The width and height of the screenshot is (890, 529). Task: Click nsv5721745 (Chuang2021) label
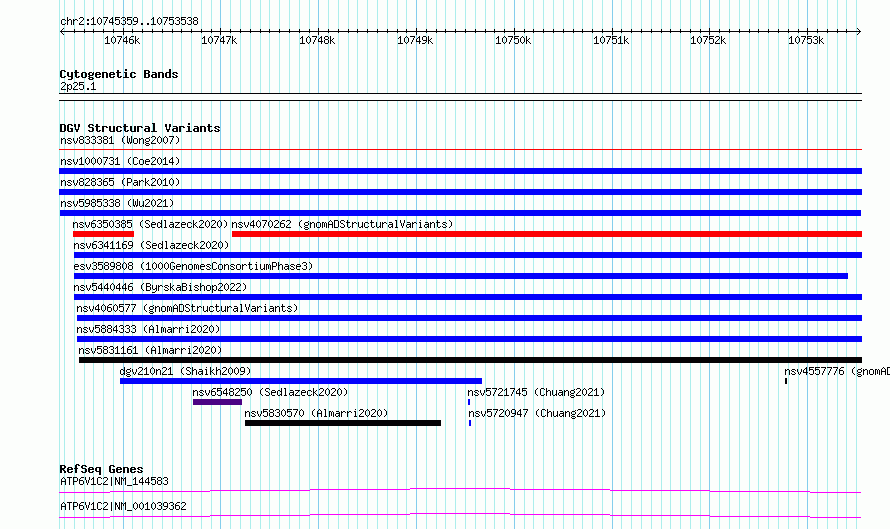536,392
